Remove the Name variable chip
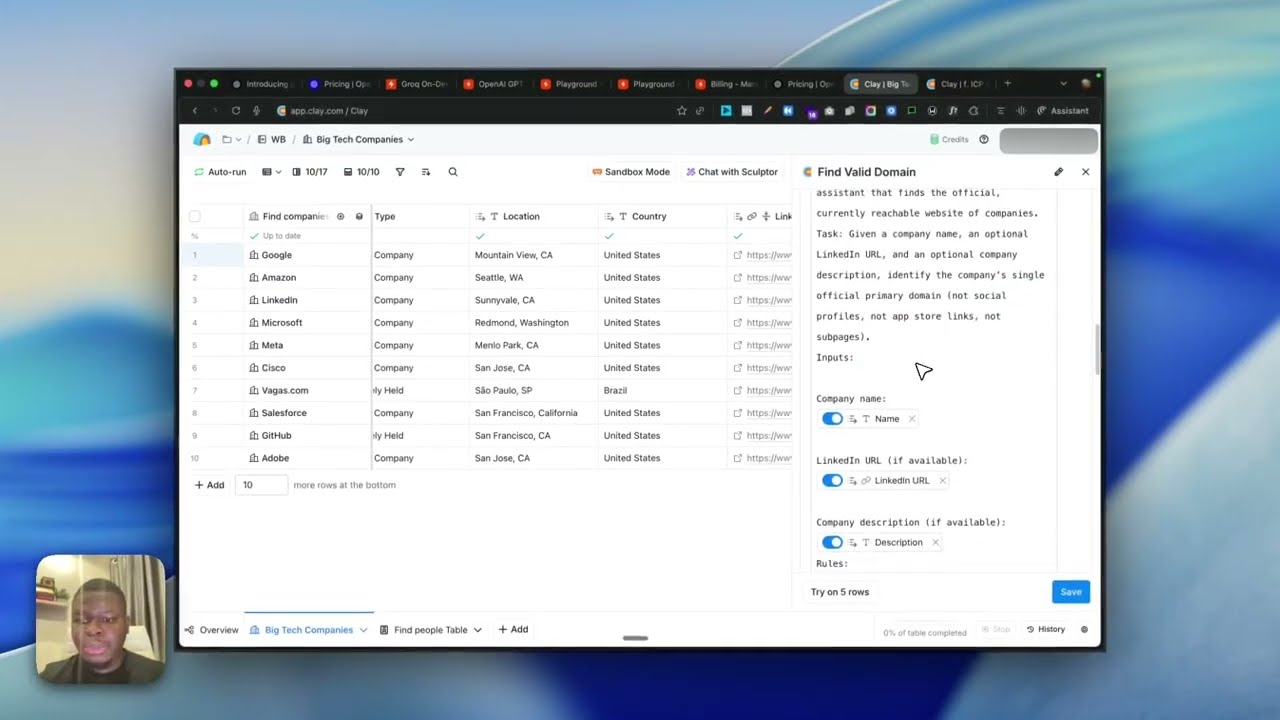This screenshot has height=720, width=1280. (x=912, y=419)
